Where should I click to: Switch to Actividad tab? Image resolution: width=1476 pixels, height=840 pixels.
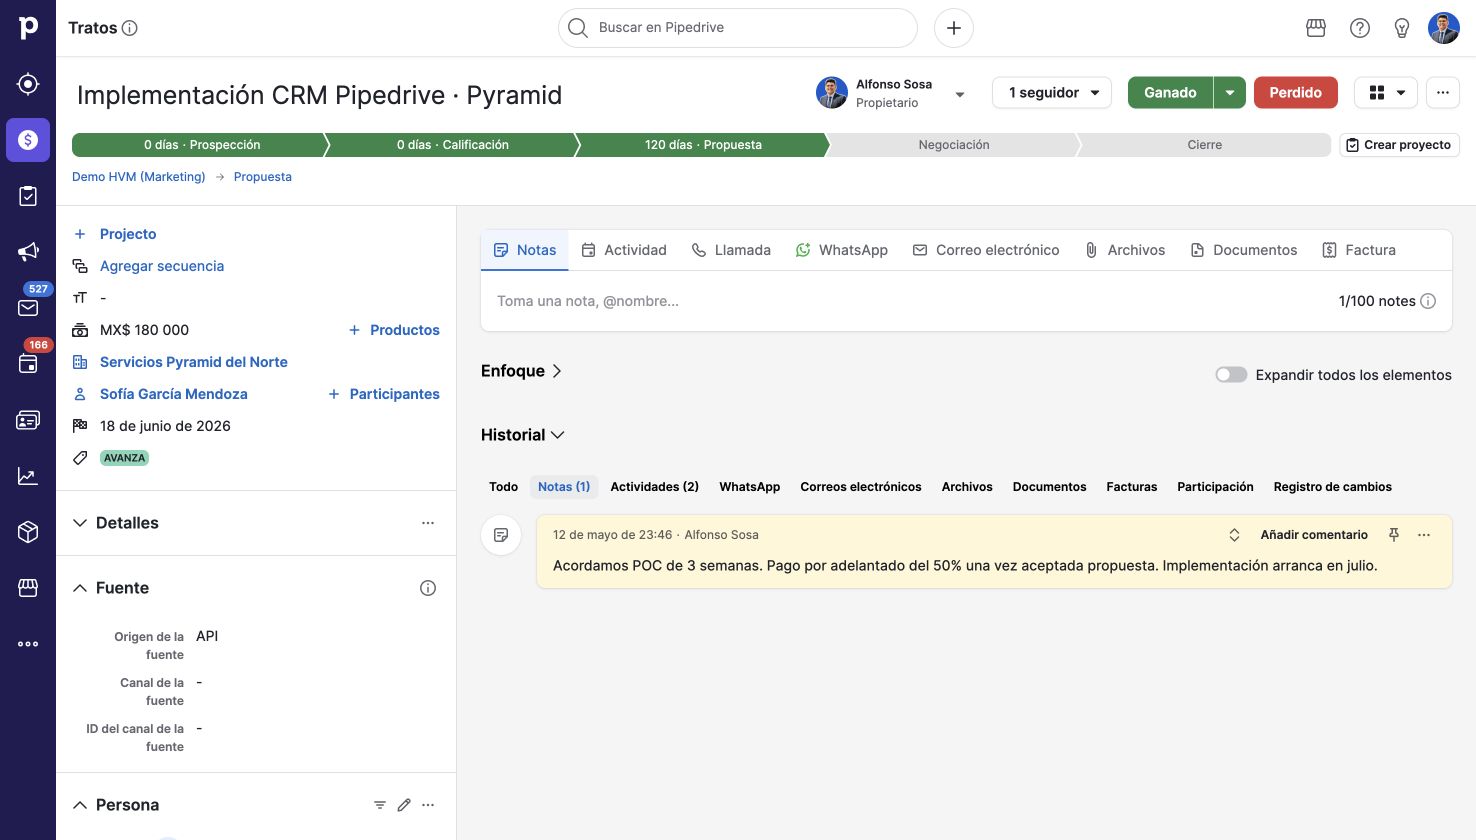click(x=624, y=250)
